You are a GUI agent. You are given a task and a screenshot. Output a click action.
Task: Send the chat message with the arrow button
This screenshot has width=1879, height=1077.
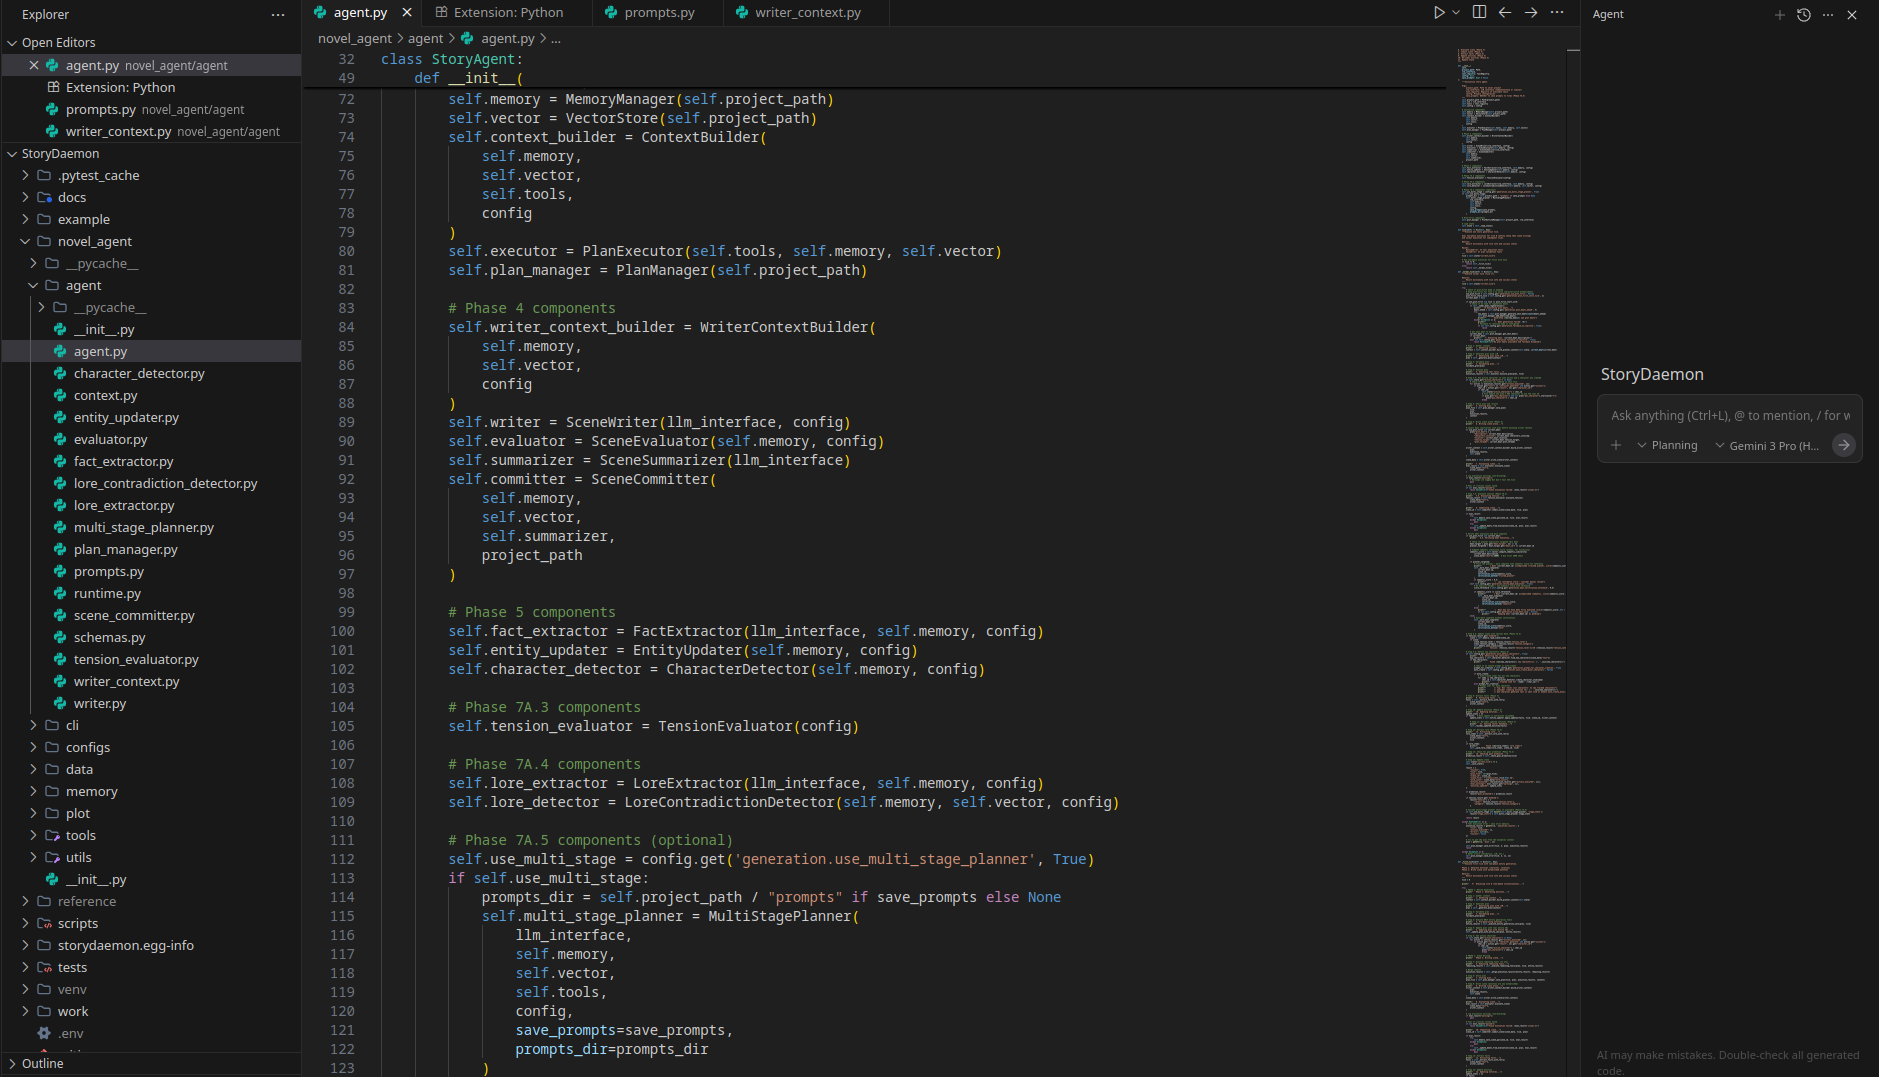click(1843, 445)
